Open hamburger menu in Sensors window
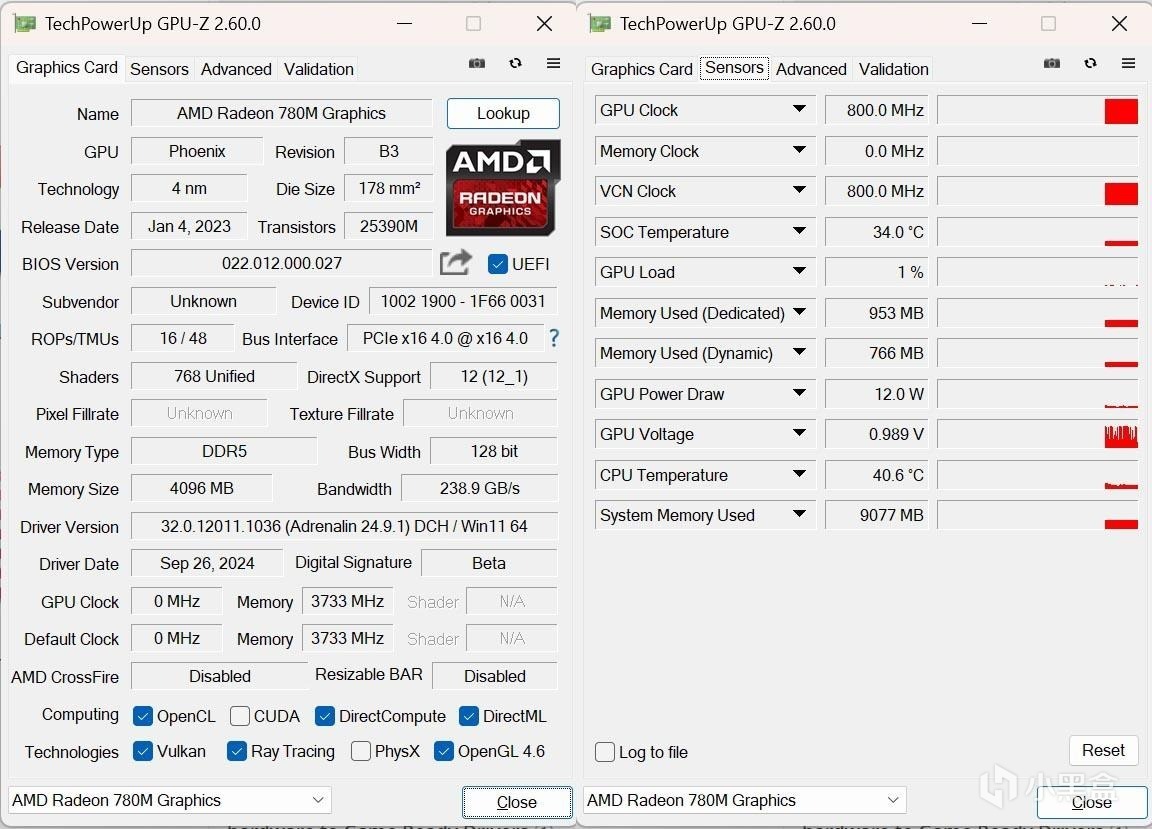 point(1129,63)
